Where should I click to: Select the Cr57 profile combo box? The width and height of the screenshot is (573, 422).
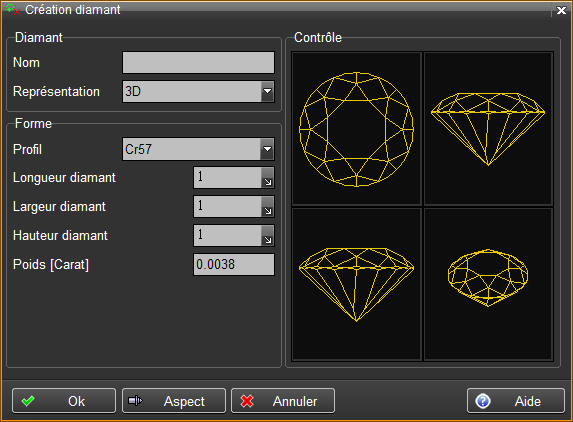pos(198,149)
